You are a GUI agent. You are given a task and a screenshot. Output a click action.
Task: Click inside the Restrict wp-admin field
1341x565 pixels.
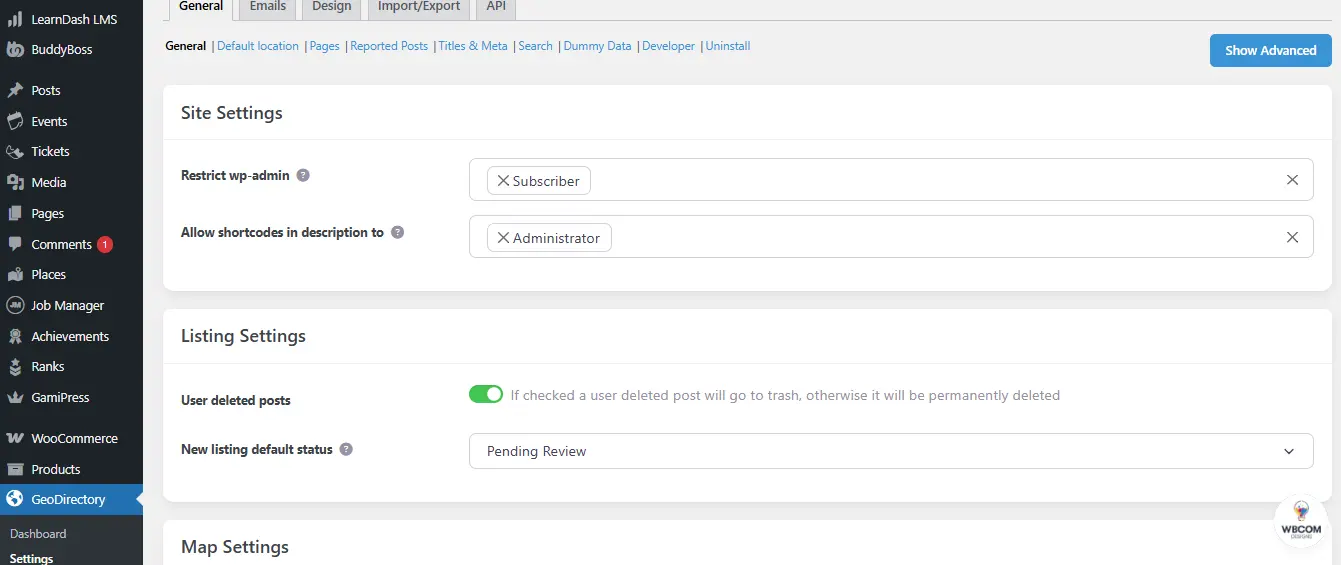pyautogui.click(x=891, y=180)
